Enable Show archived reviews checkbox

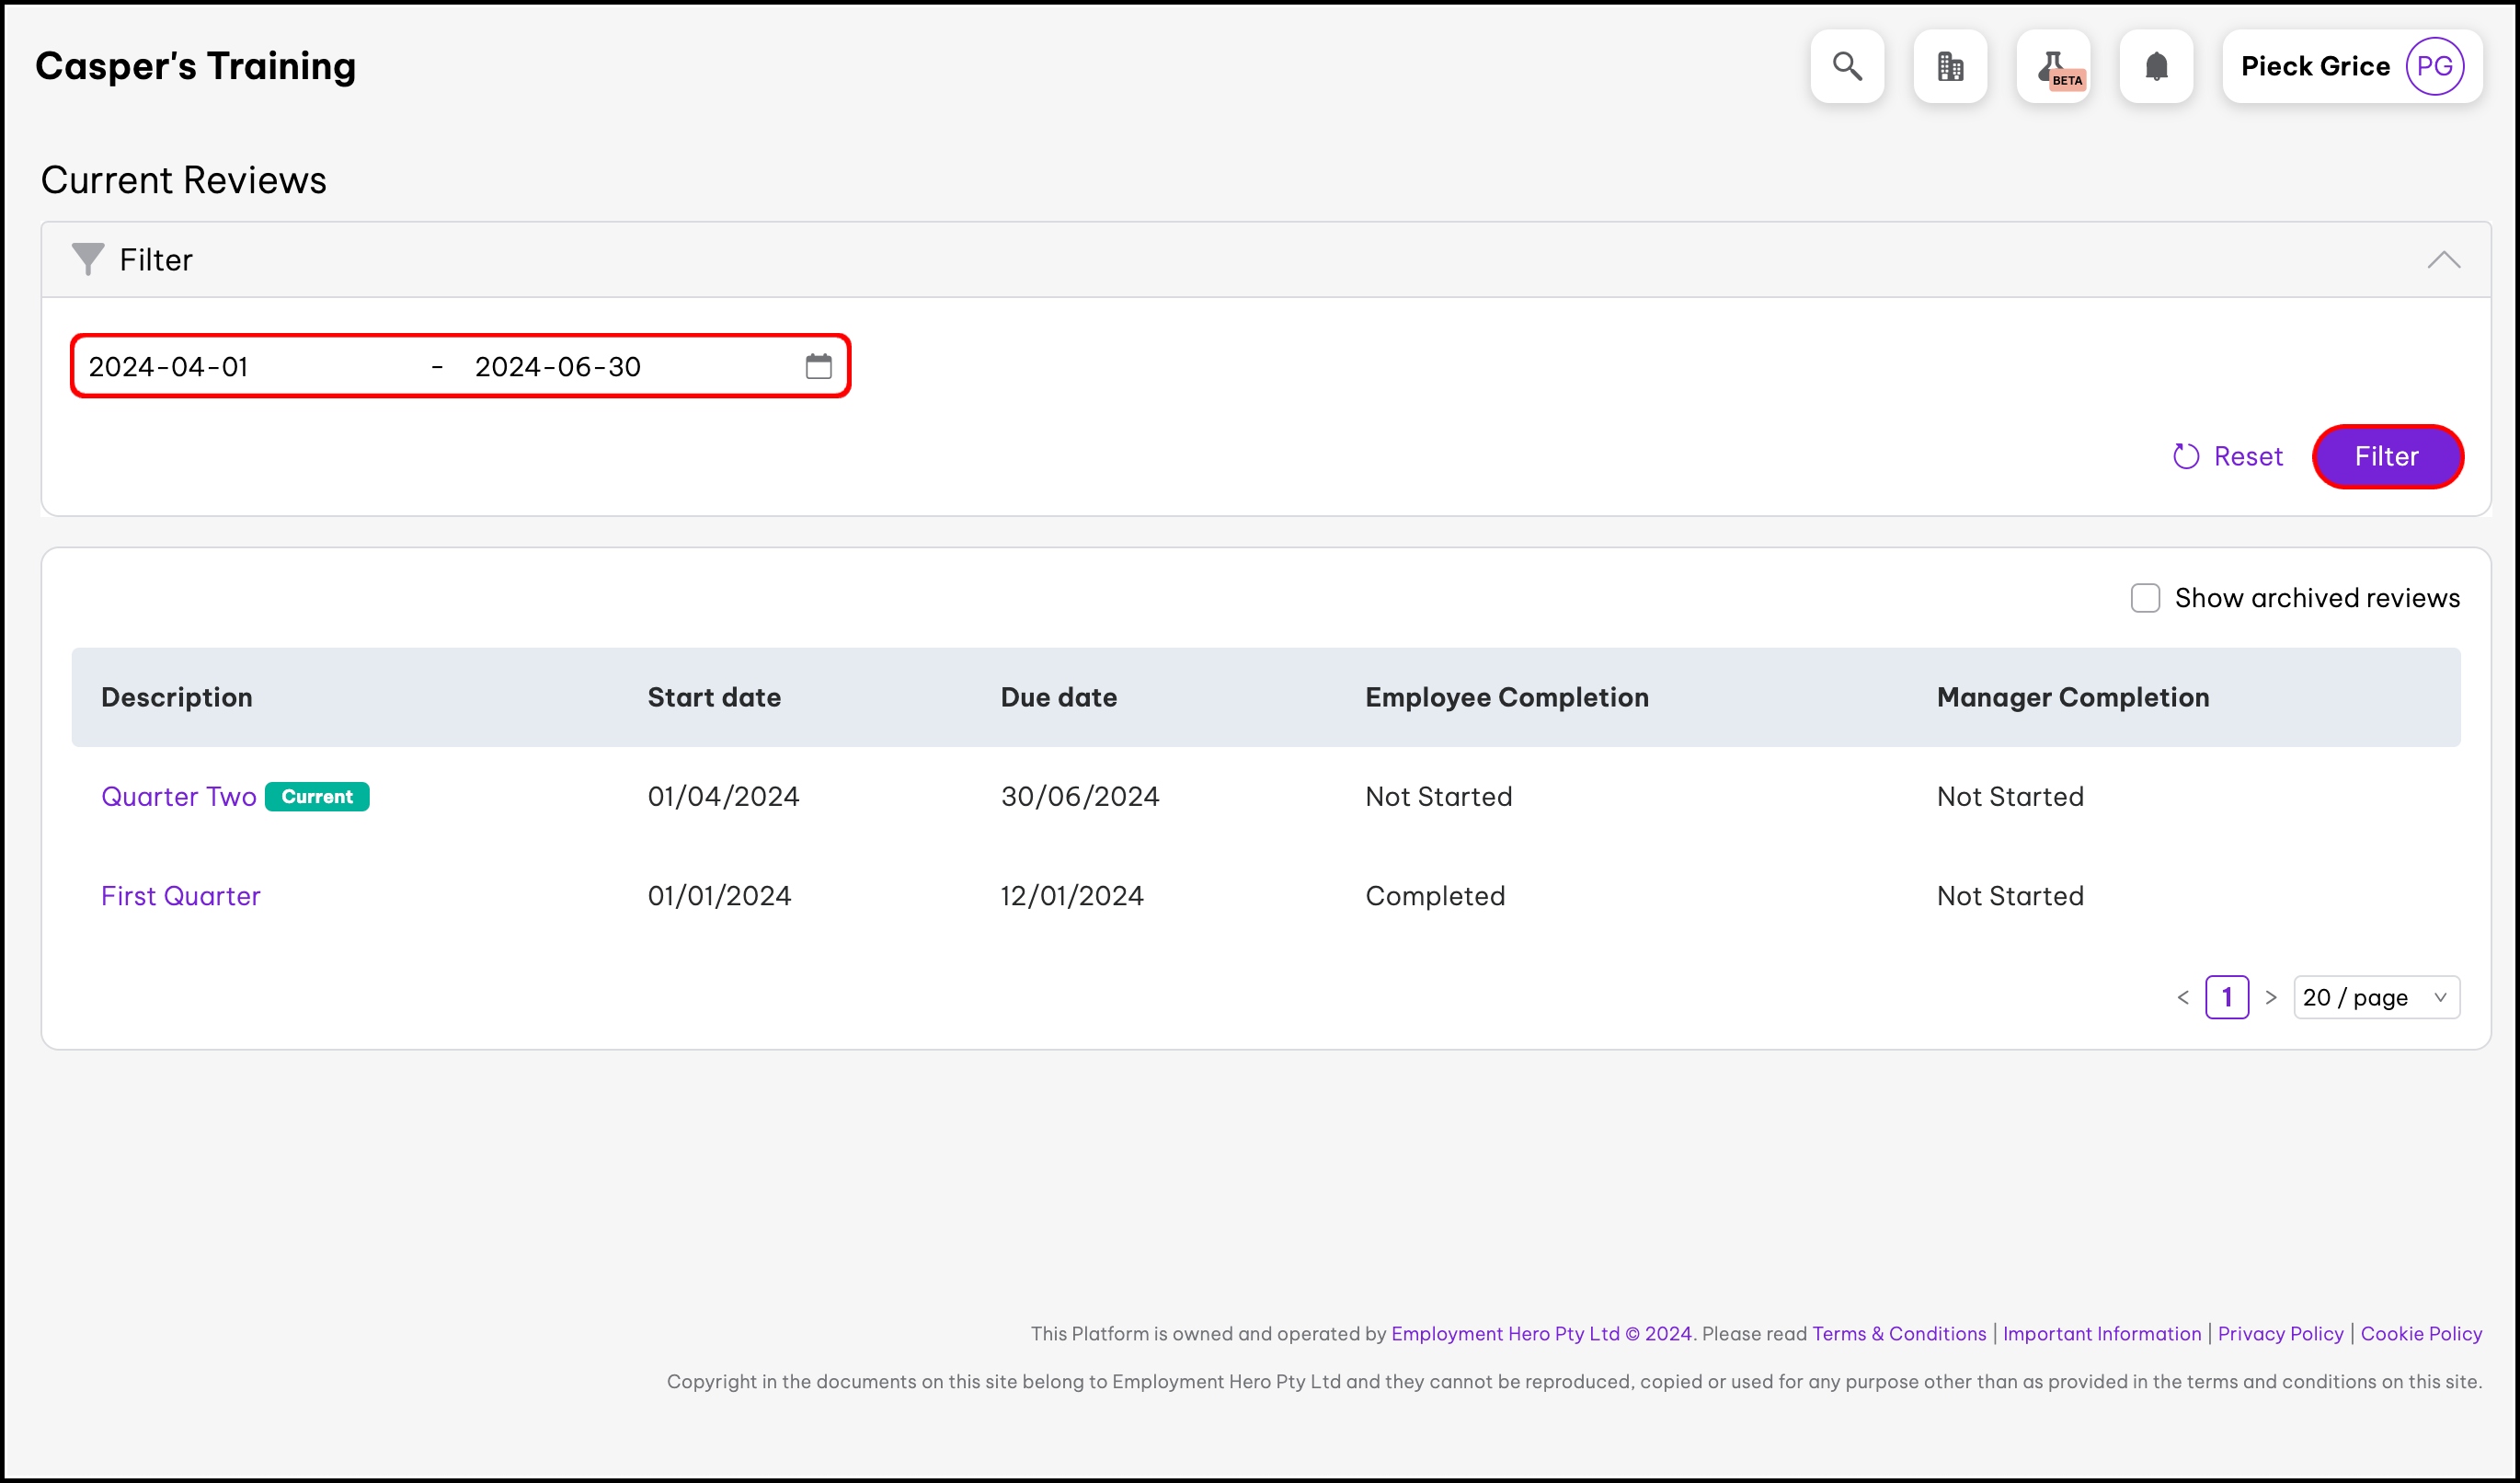[x=2144, y=598]
